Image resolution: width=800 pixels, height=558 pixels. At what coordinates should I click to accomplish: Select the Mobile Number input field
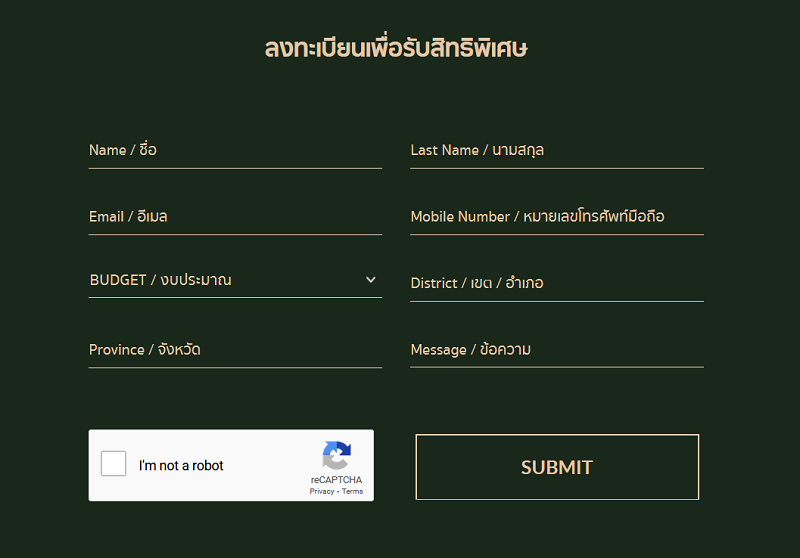(557, 217)
